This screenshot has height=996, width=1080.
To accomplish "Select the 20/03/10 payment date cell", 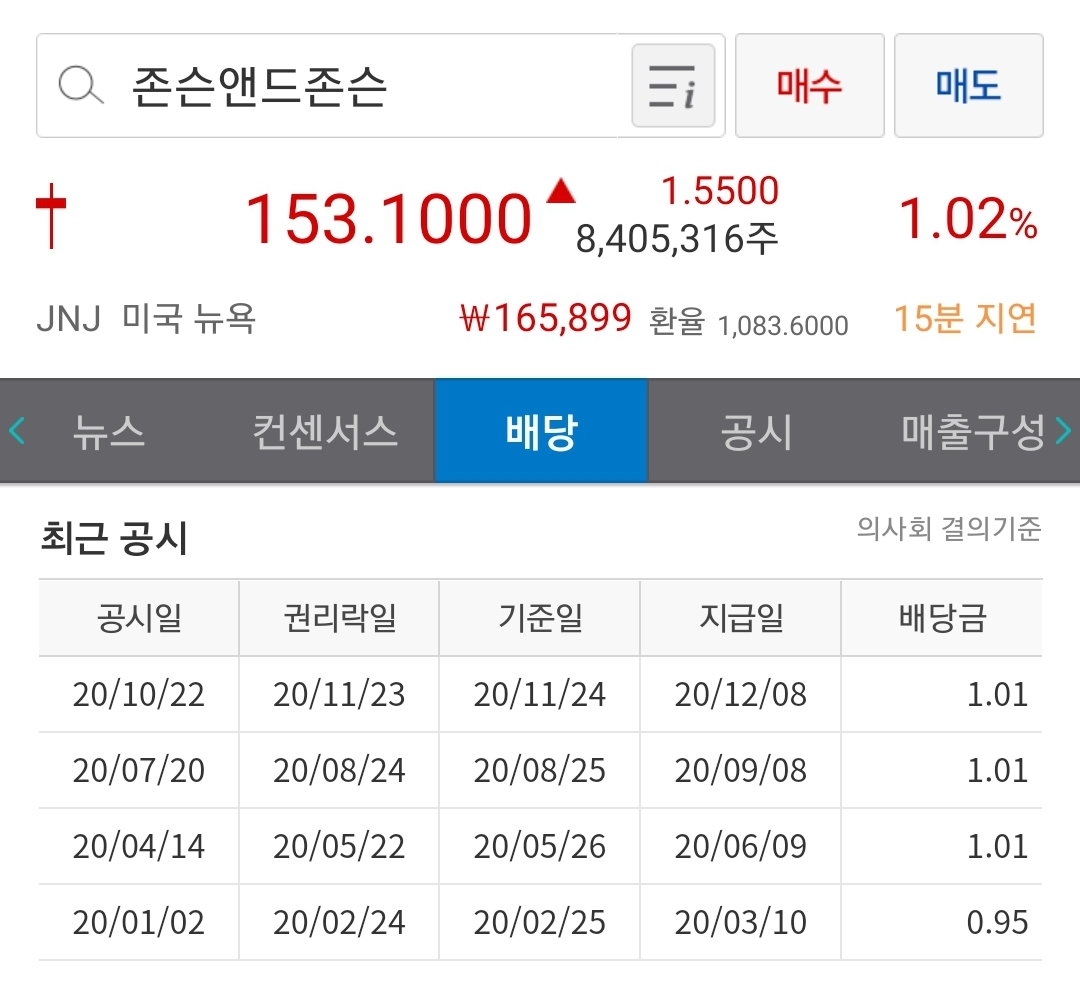I will [741, 922].
